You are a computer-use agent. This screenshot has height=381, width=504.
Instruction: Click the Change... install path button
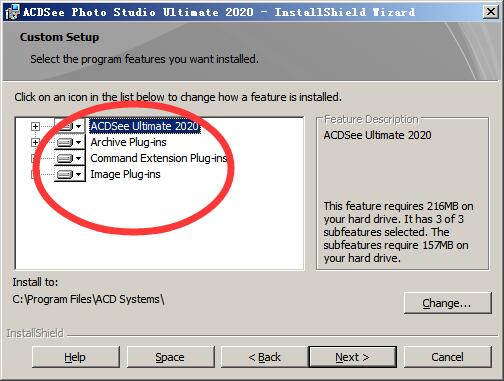(x=447, y=303)
